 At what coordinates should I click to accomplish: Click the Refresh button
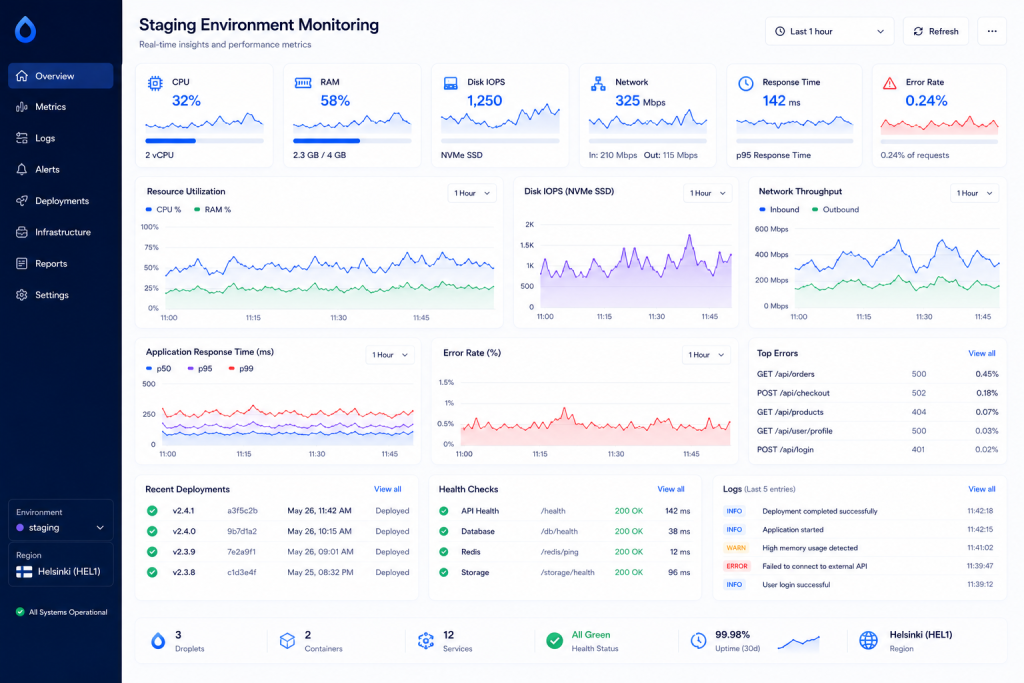936,31
